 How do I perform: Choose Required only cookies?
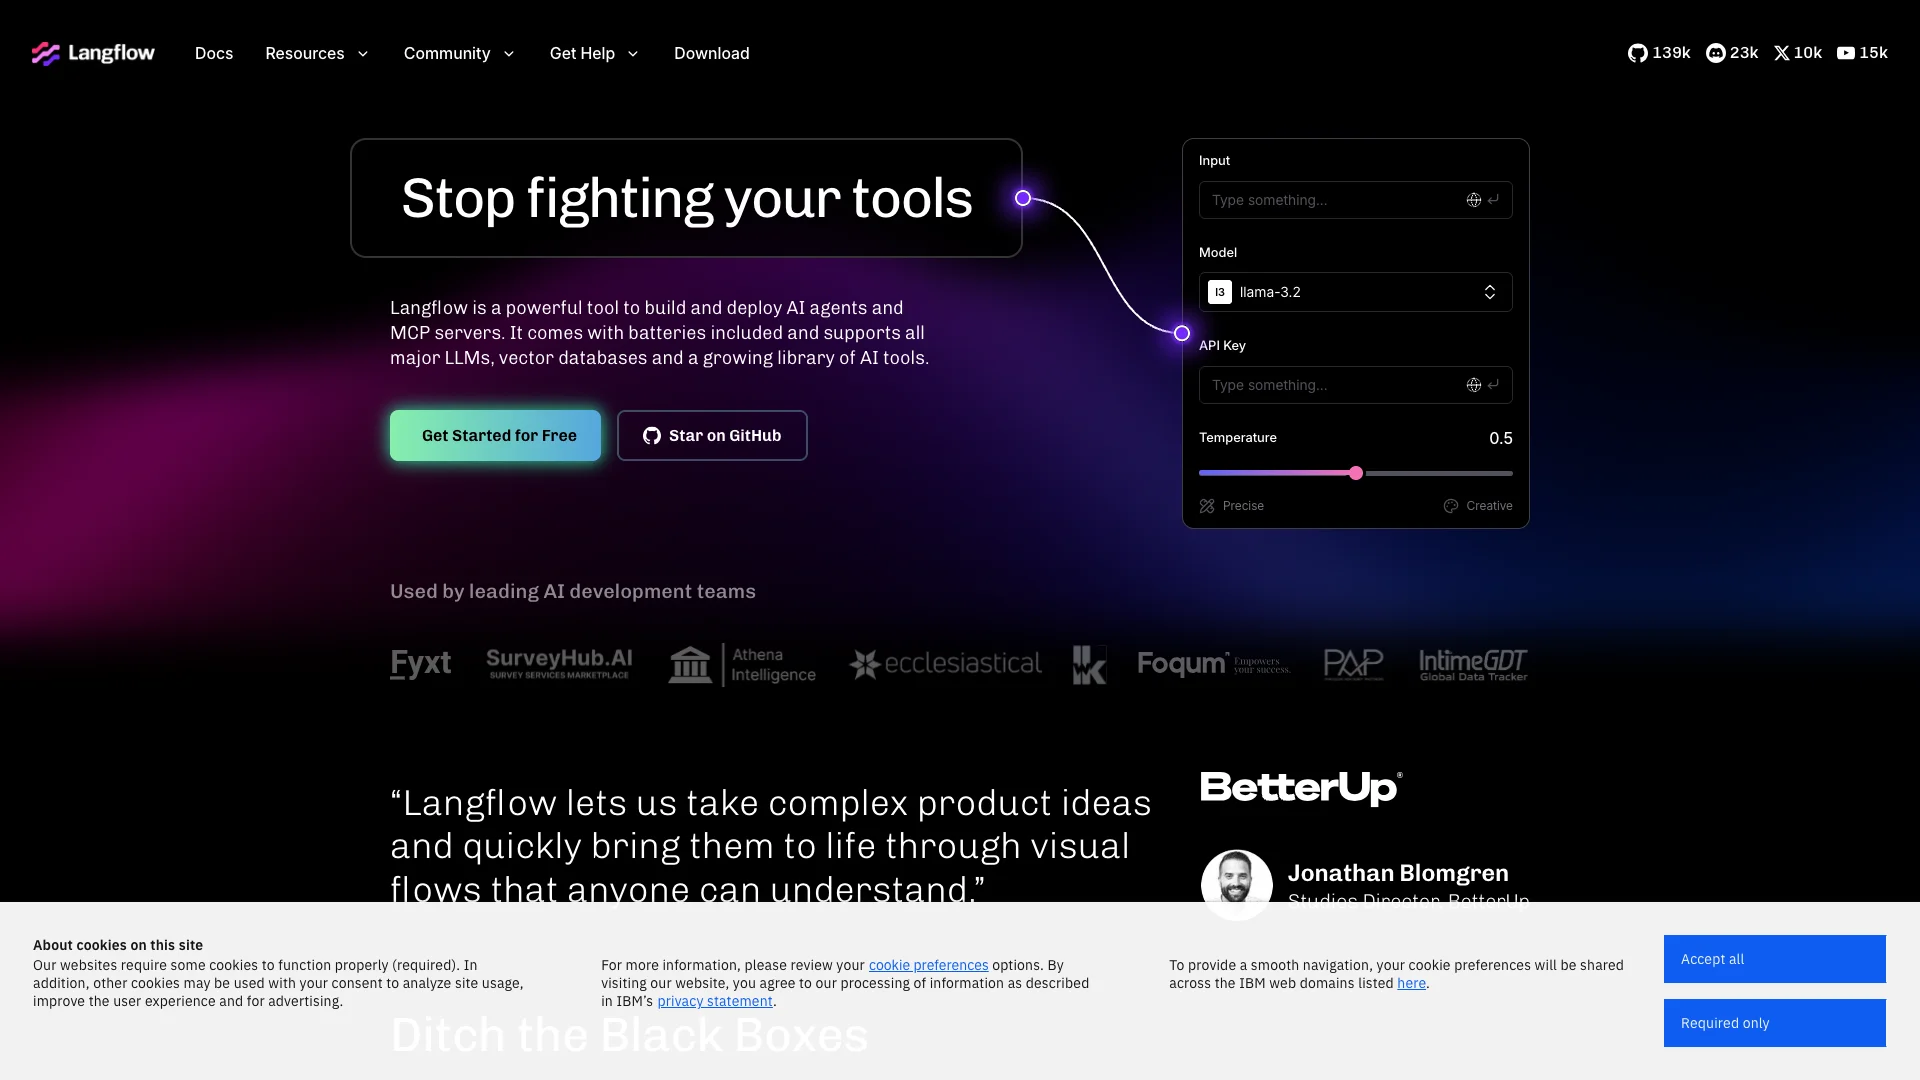pos(1774,1023)
